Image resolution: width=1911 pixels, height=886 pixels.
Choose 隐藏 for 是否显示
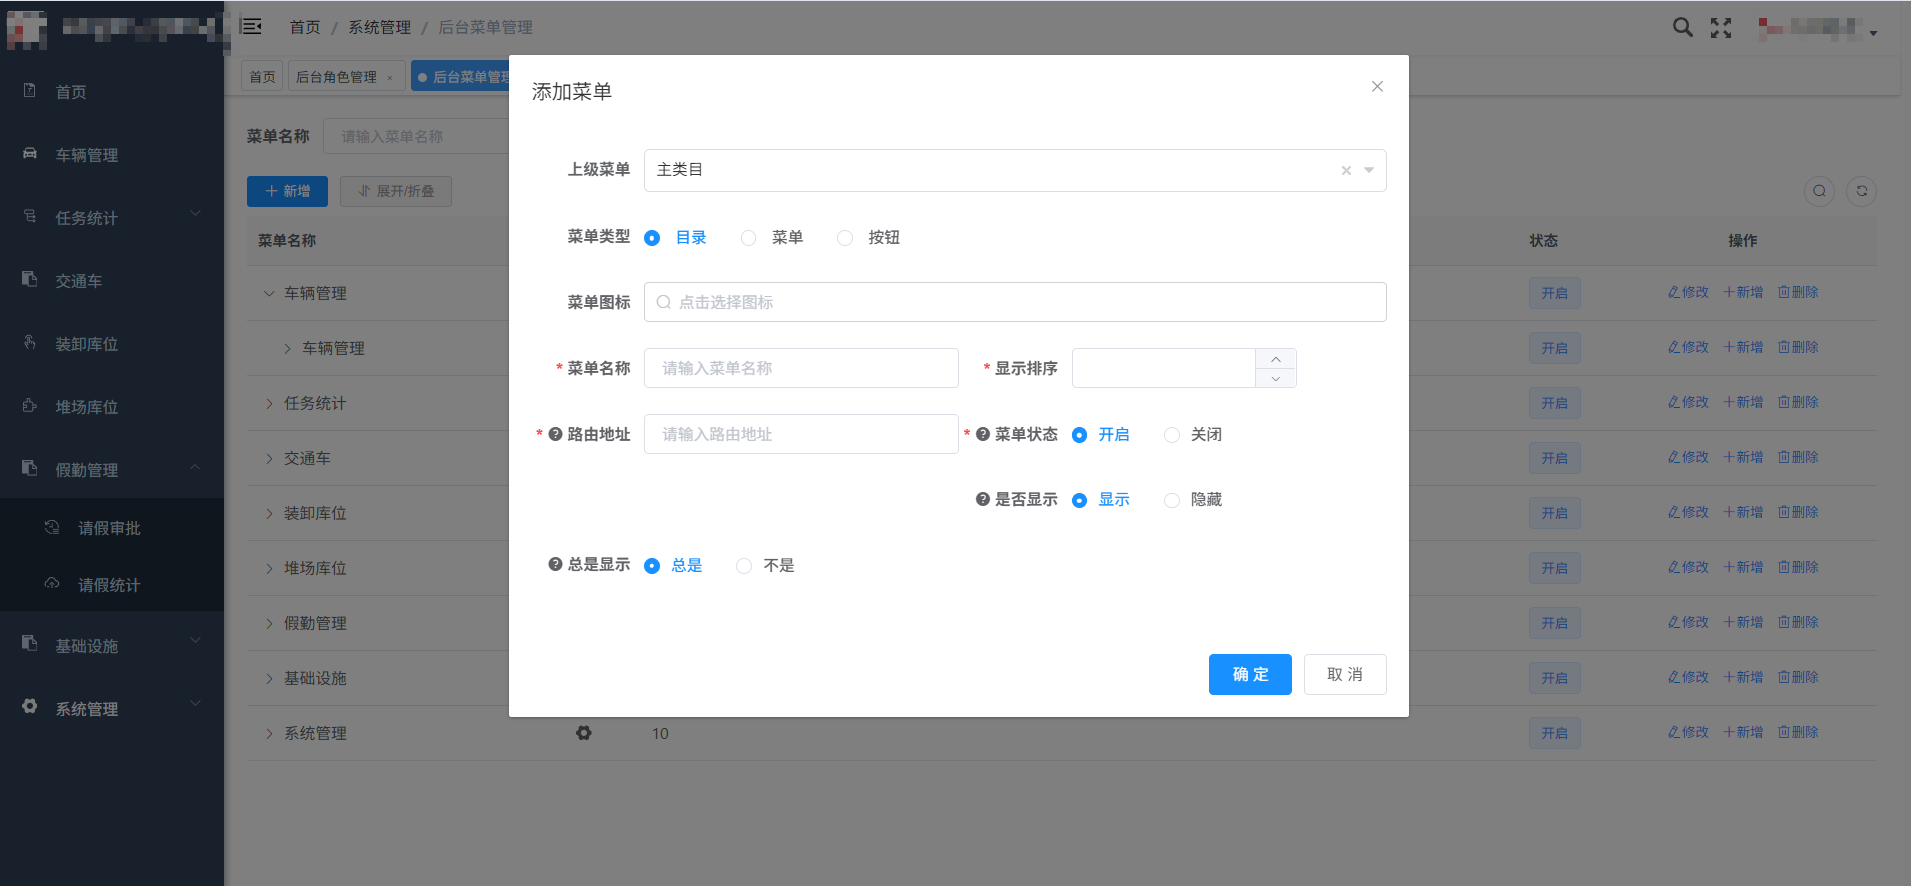[1172, 500]
